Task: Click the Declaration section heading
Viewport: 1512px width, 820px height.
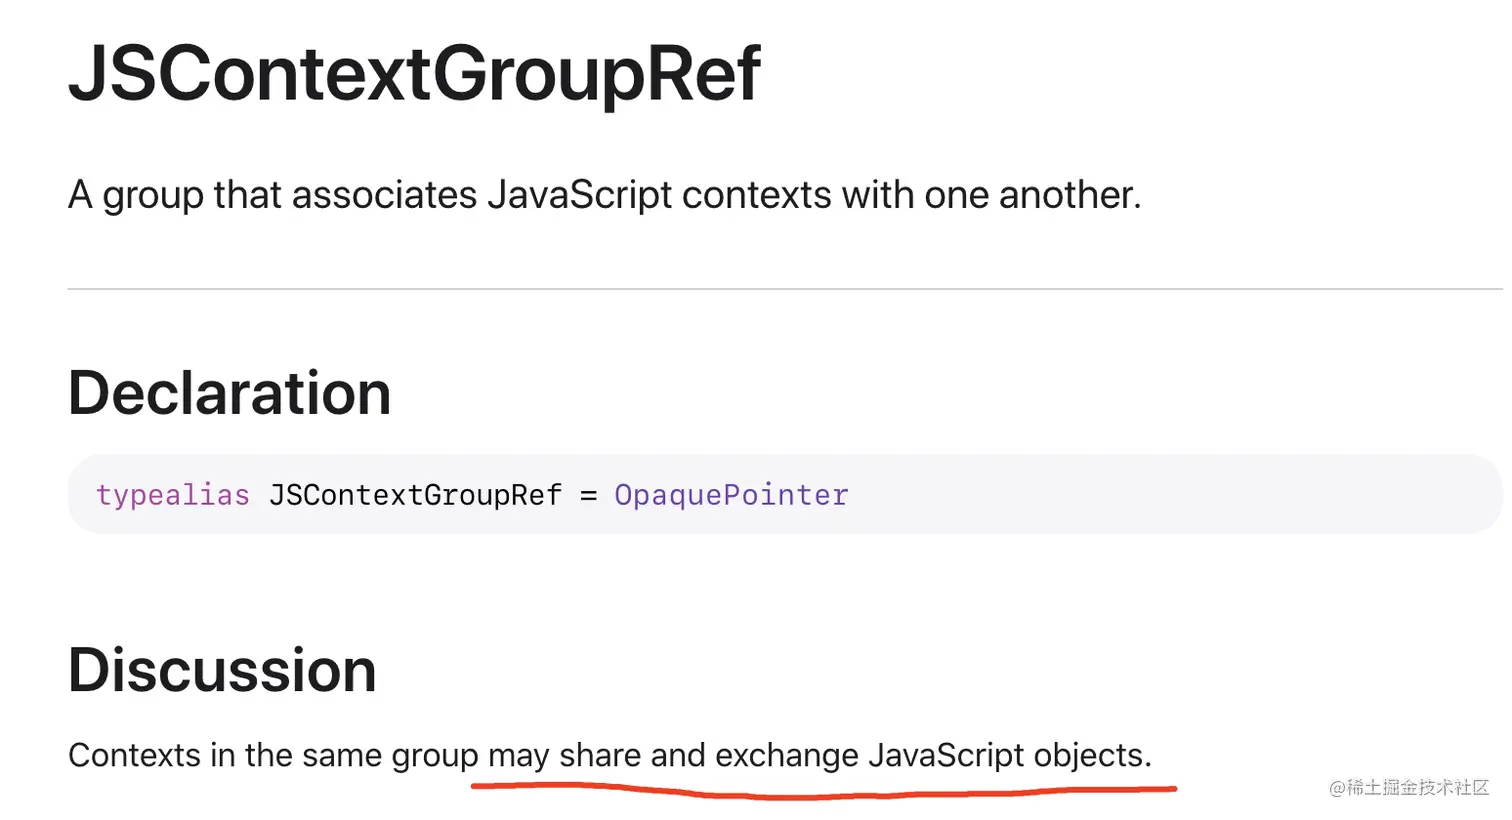Action: 229,392
